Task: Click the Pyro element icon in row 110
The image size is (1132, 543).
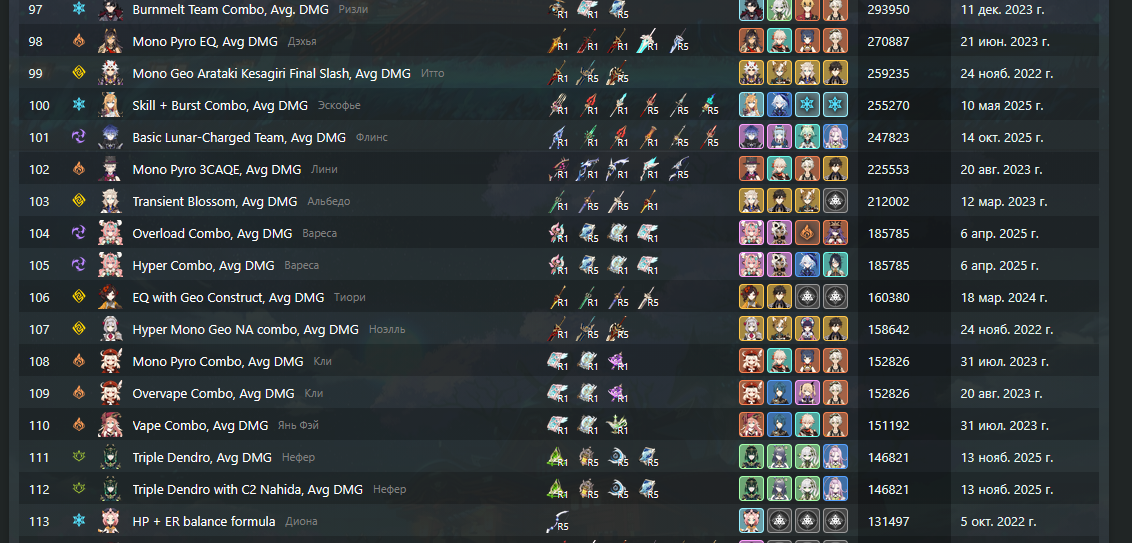Action: pos(79,425)
